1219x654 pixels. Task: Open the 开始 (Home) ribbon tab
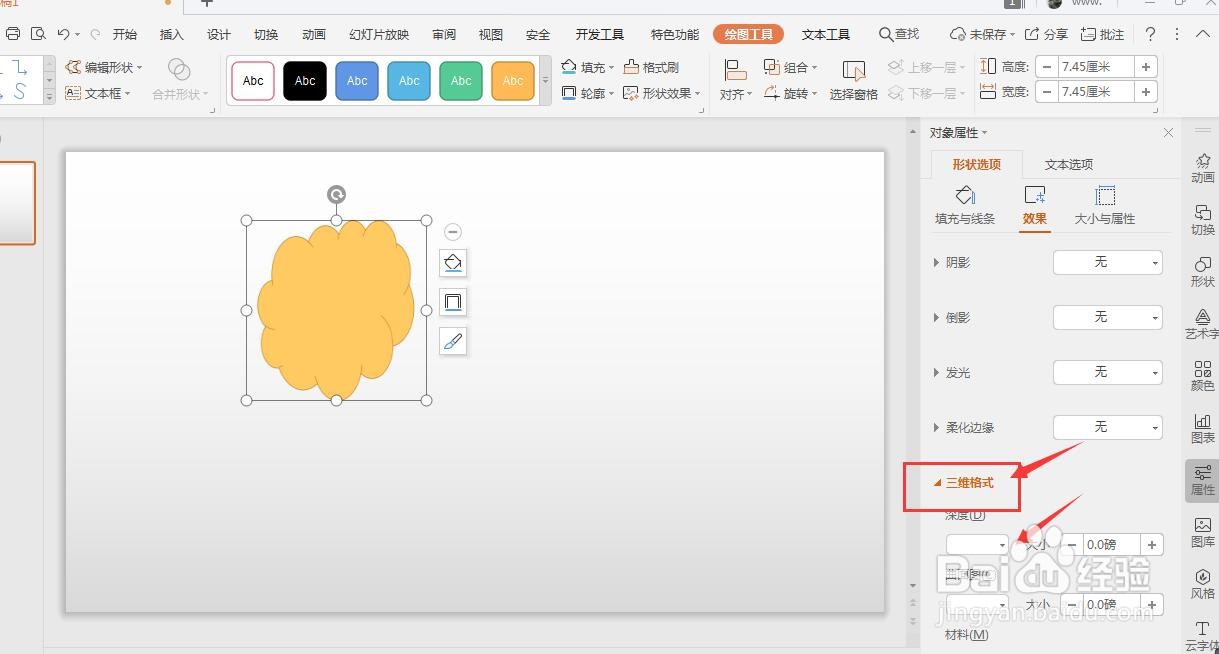[x=125, y=34]
